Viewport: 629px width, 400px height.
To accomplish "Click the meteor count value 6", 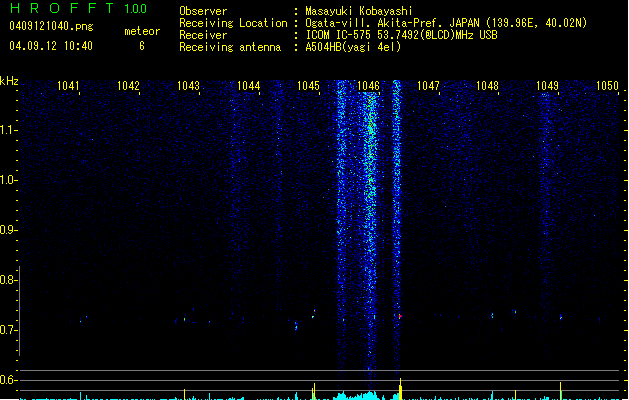I will coord(142,46).
